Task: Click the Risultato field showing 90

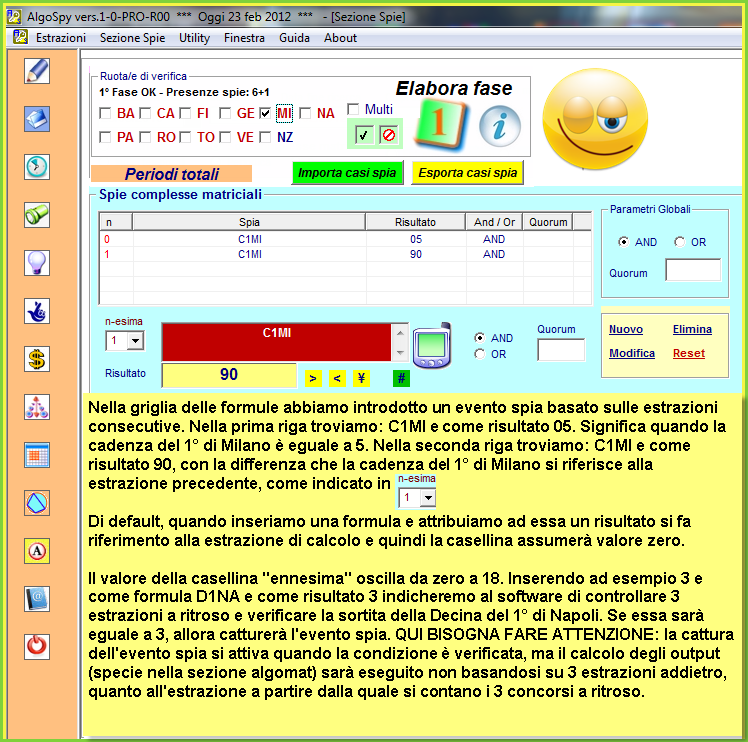Action: tap(229, 375)
